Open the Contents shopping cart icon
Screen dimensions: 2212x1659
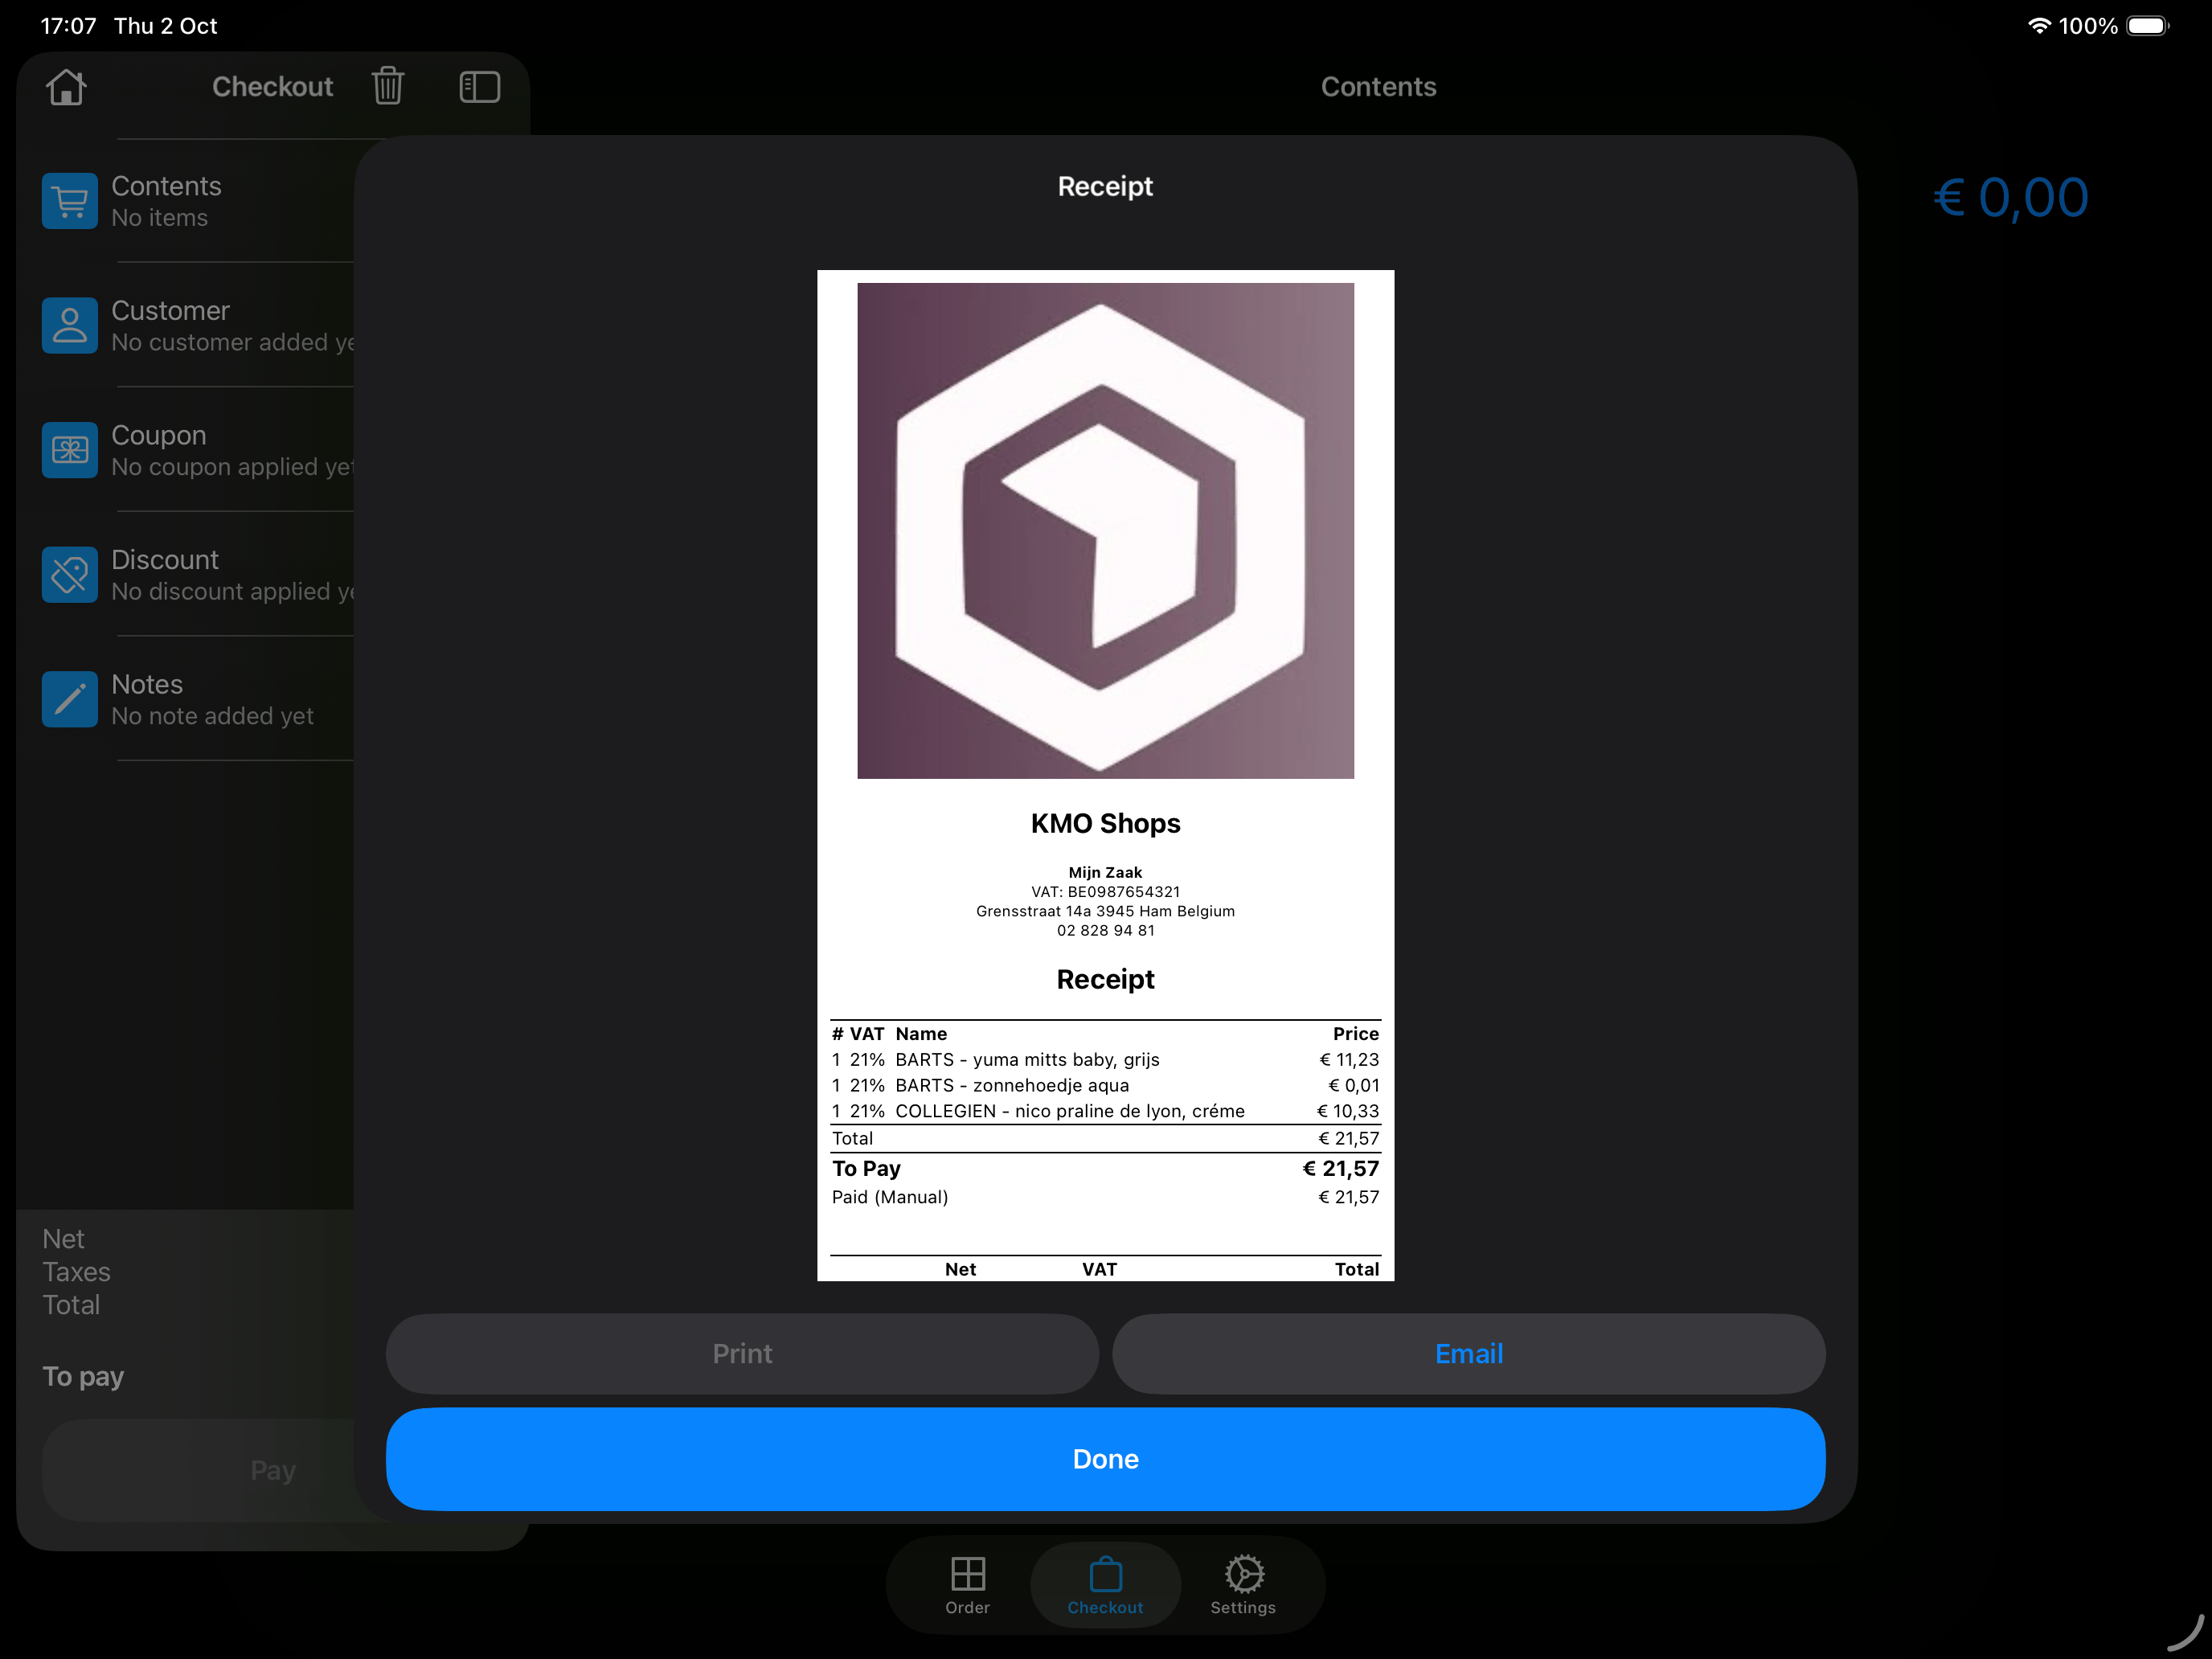(70, 201)
